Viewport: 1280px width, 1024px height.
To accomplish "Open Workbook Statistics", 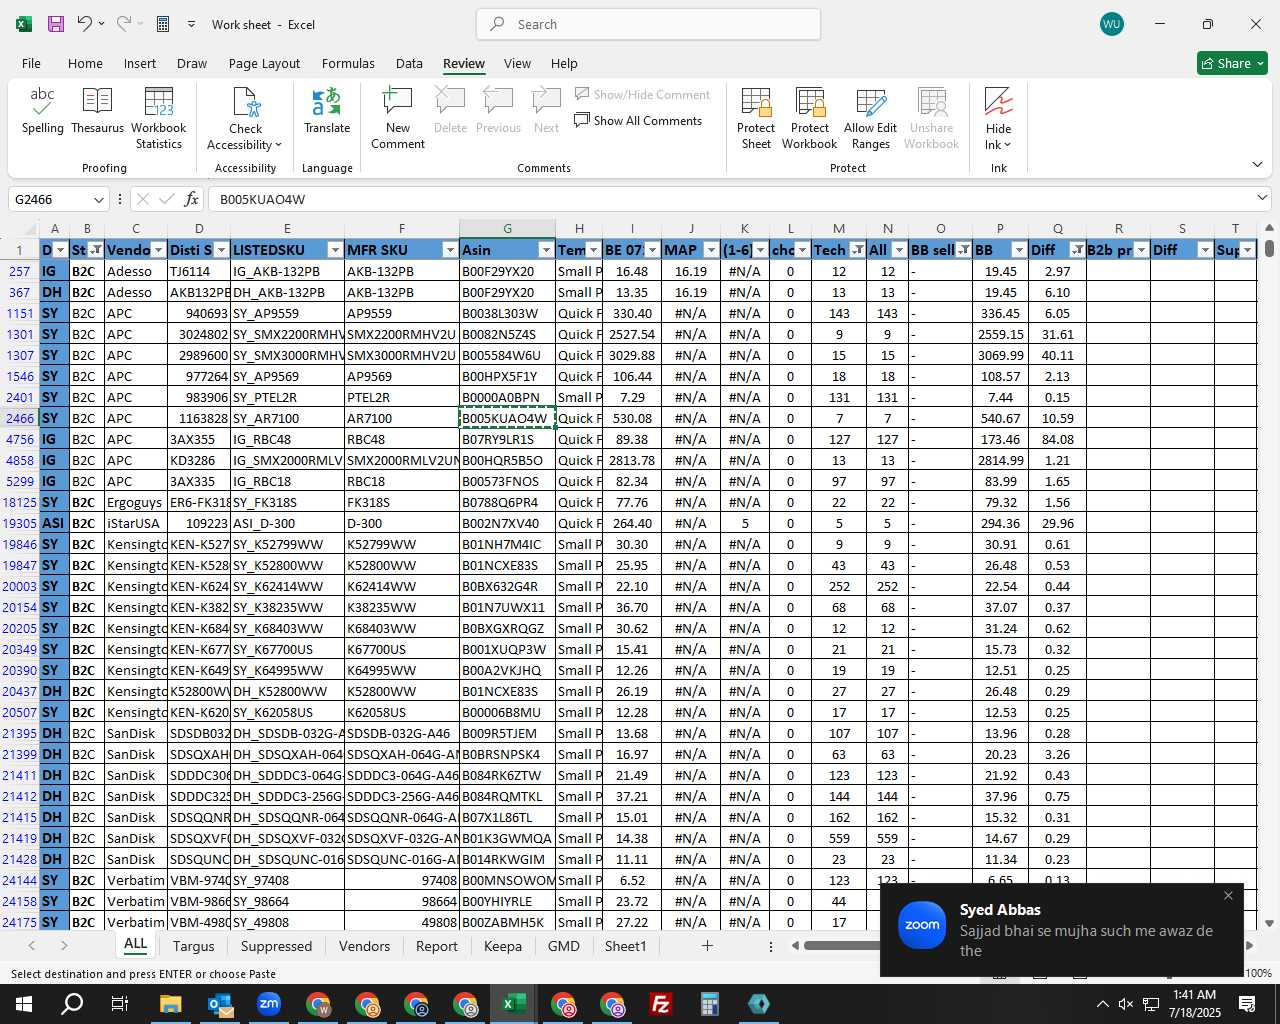I will point(158,118).
